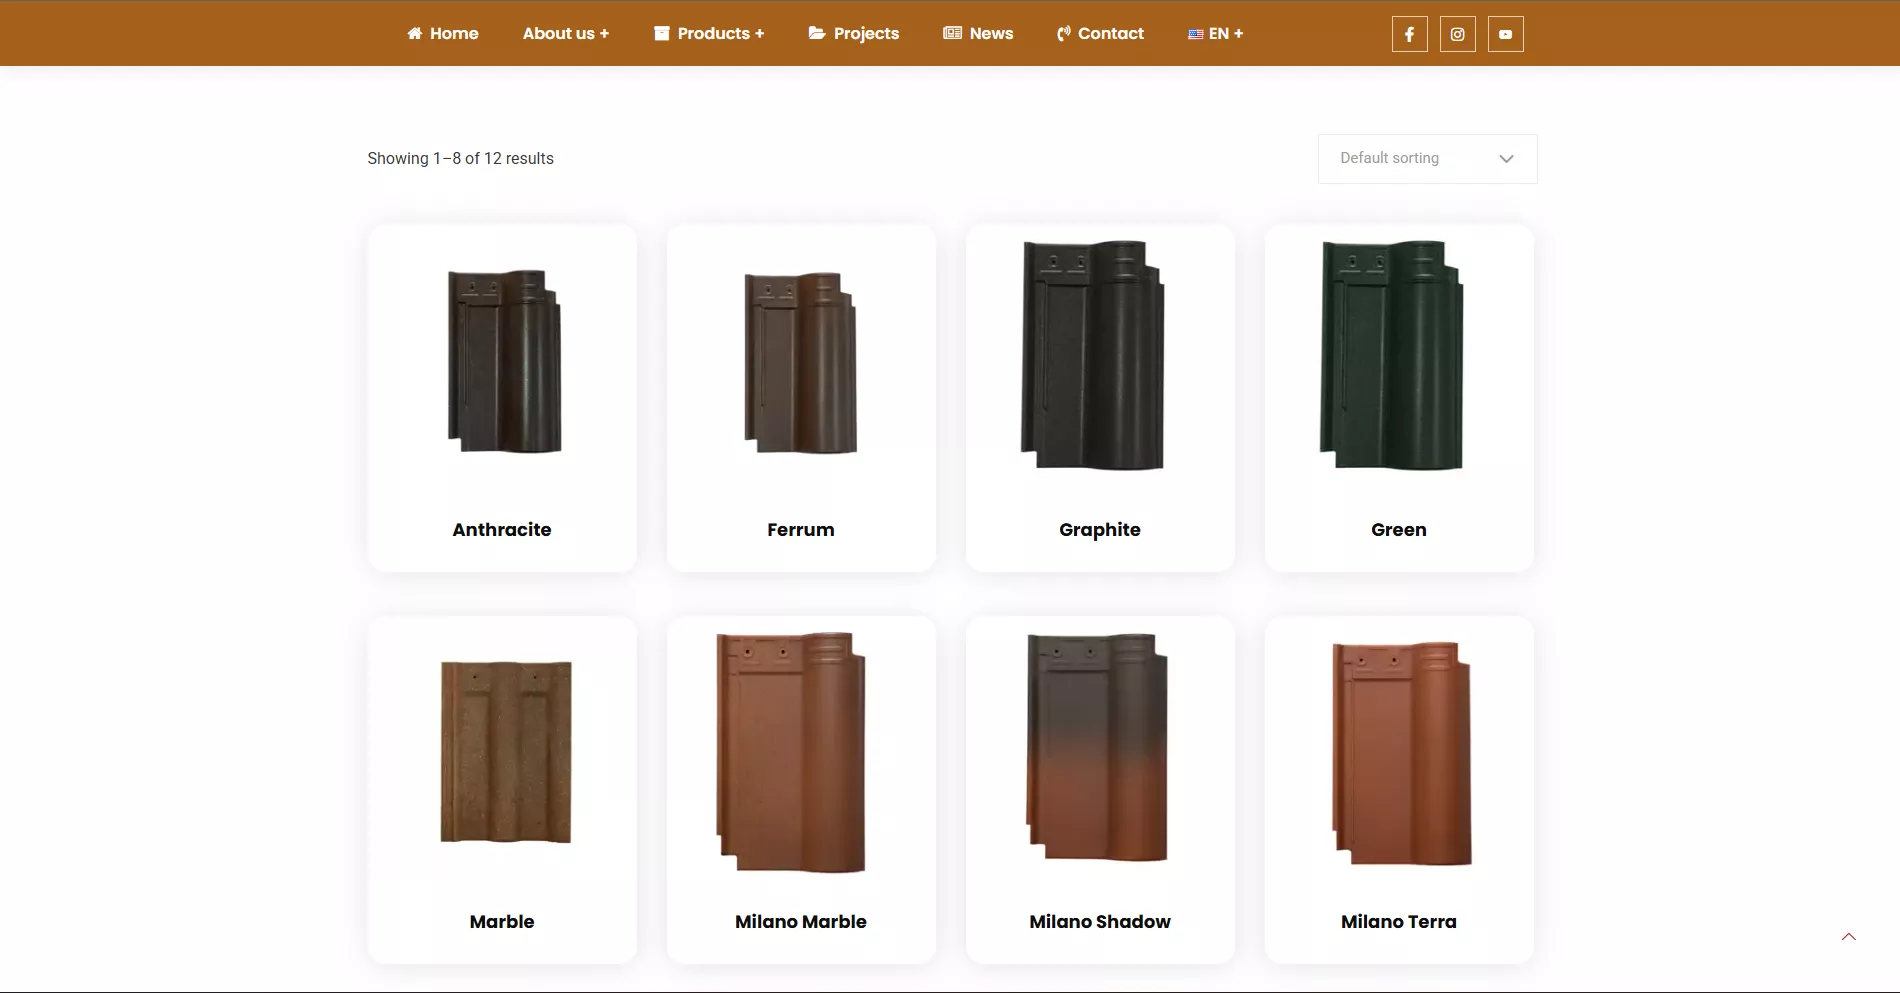Screen dimensions: 1900x993
Task: Expand the About us submenu
Action: [565, 33]
